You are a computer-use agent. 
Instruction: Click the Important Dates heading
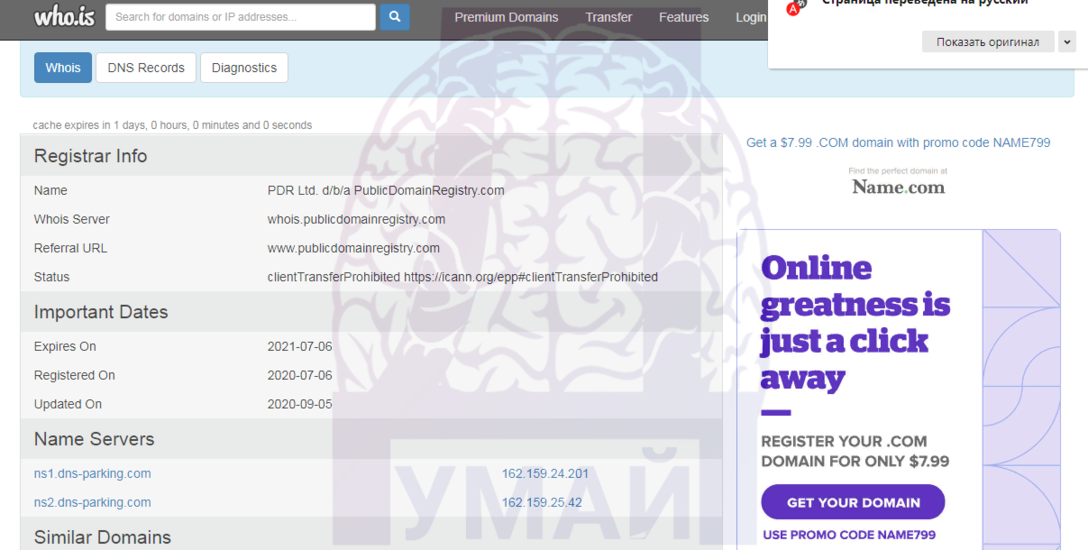click(x=101, y=312)
